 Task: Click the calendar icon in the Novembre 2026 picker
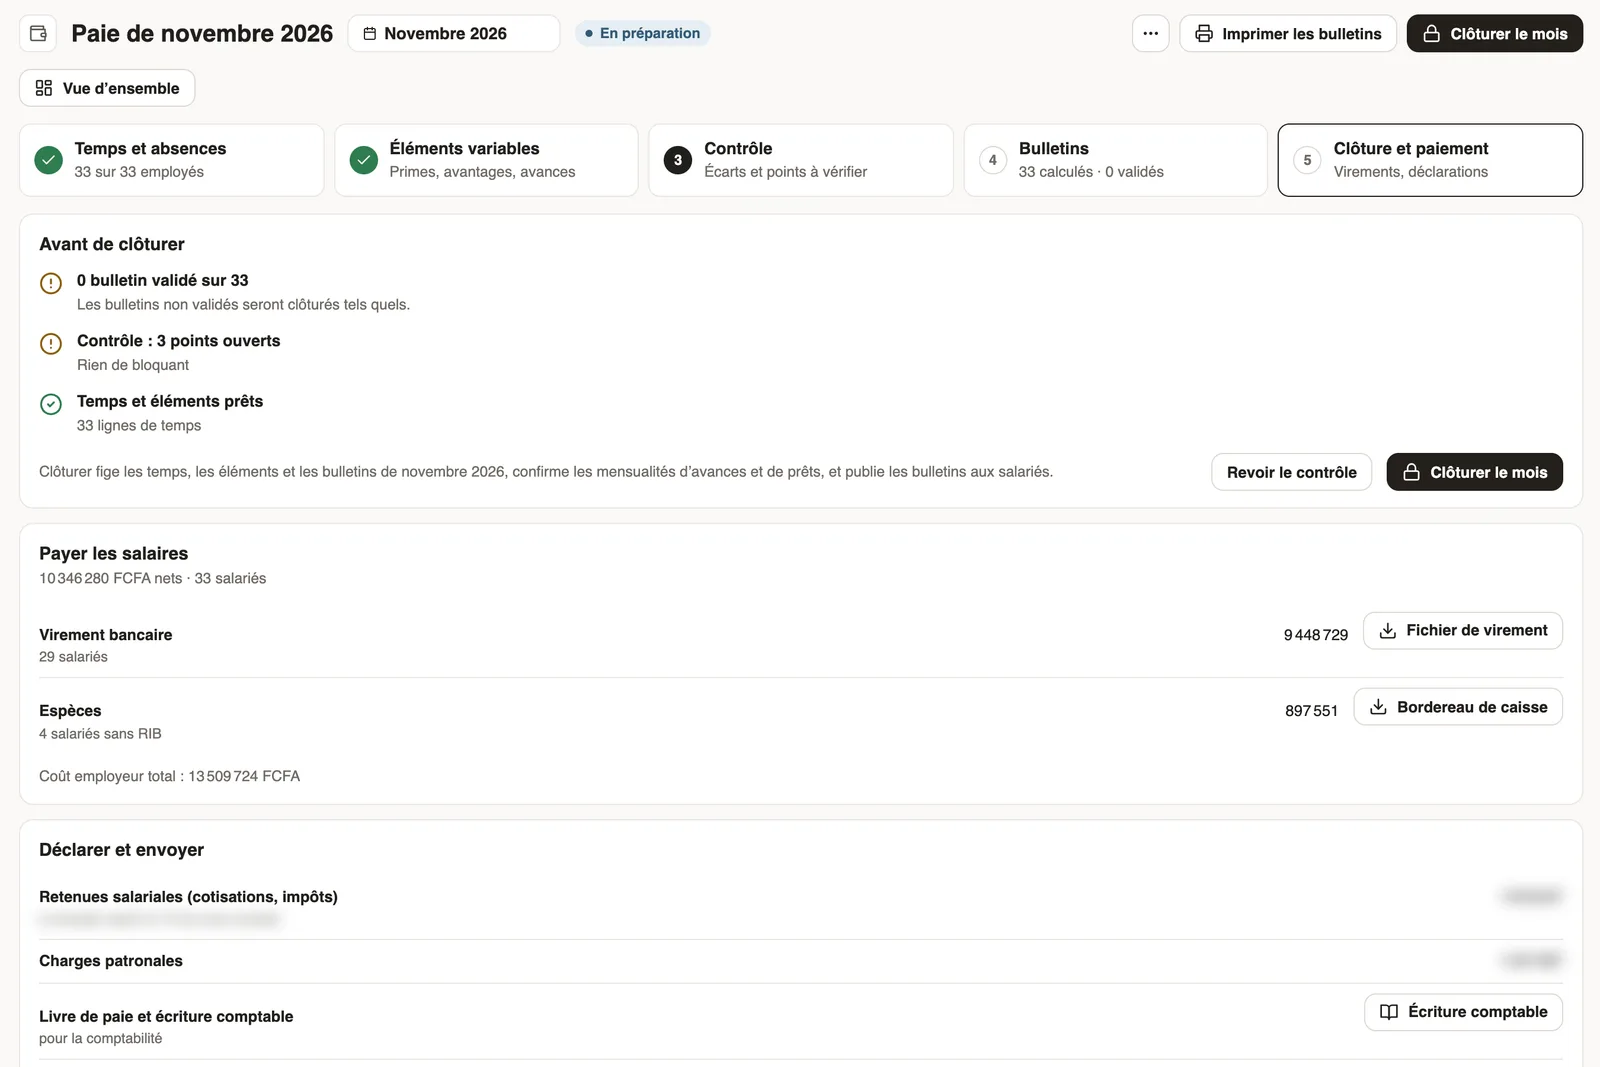tap(370, 34)
